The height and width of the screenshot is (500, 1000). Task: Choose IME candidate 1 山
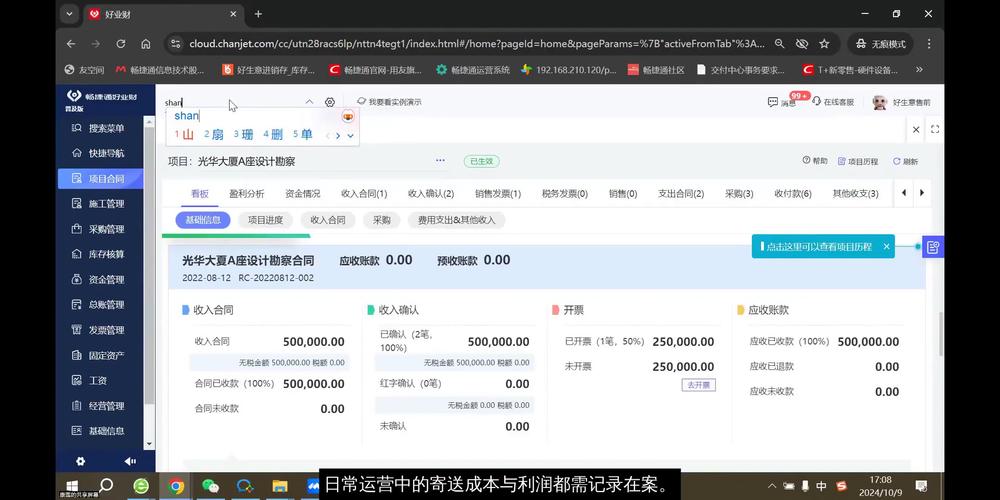[184, 135]
